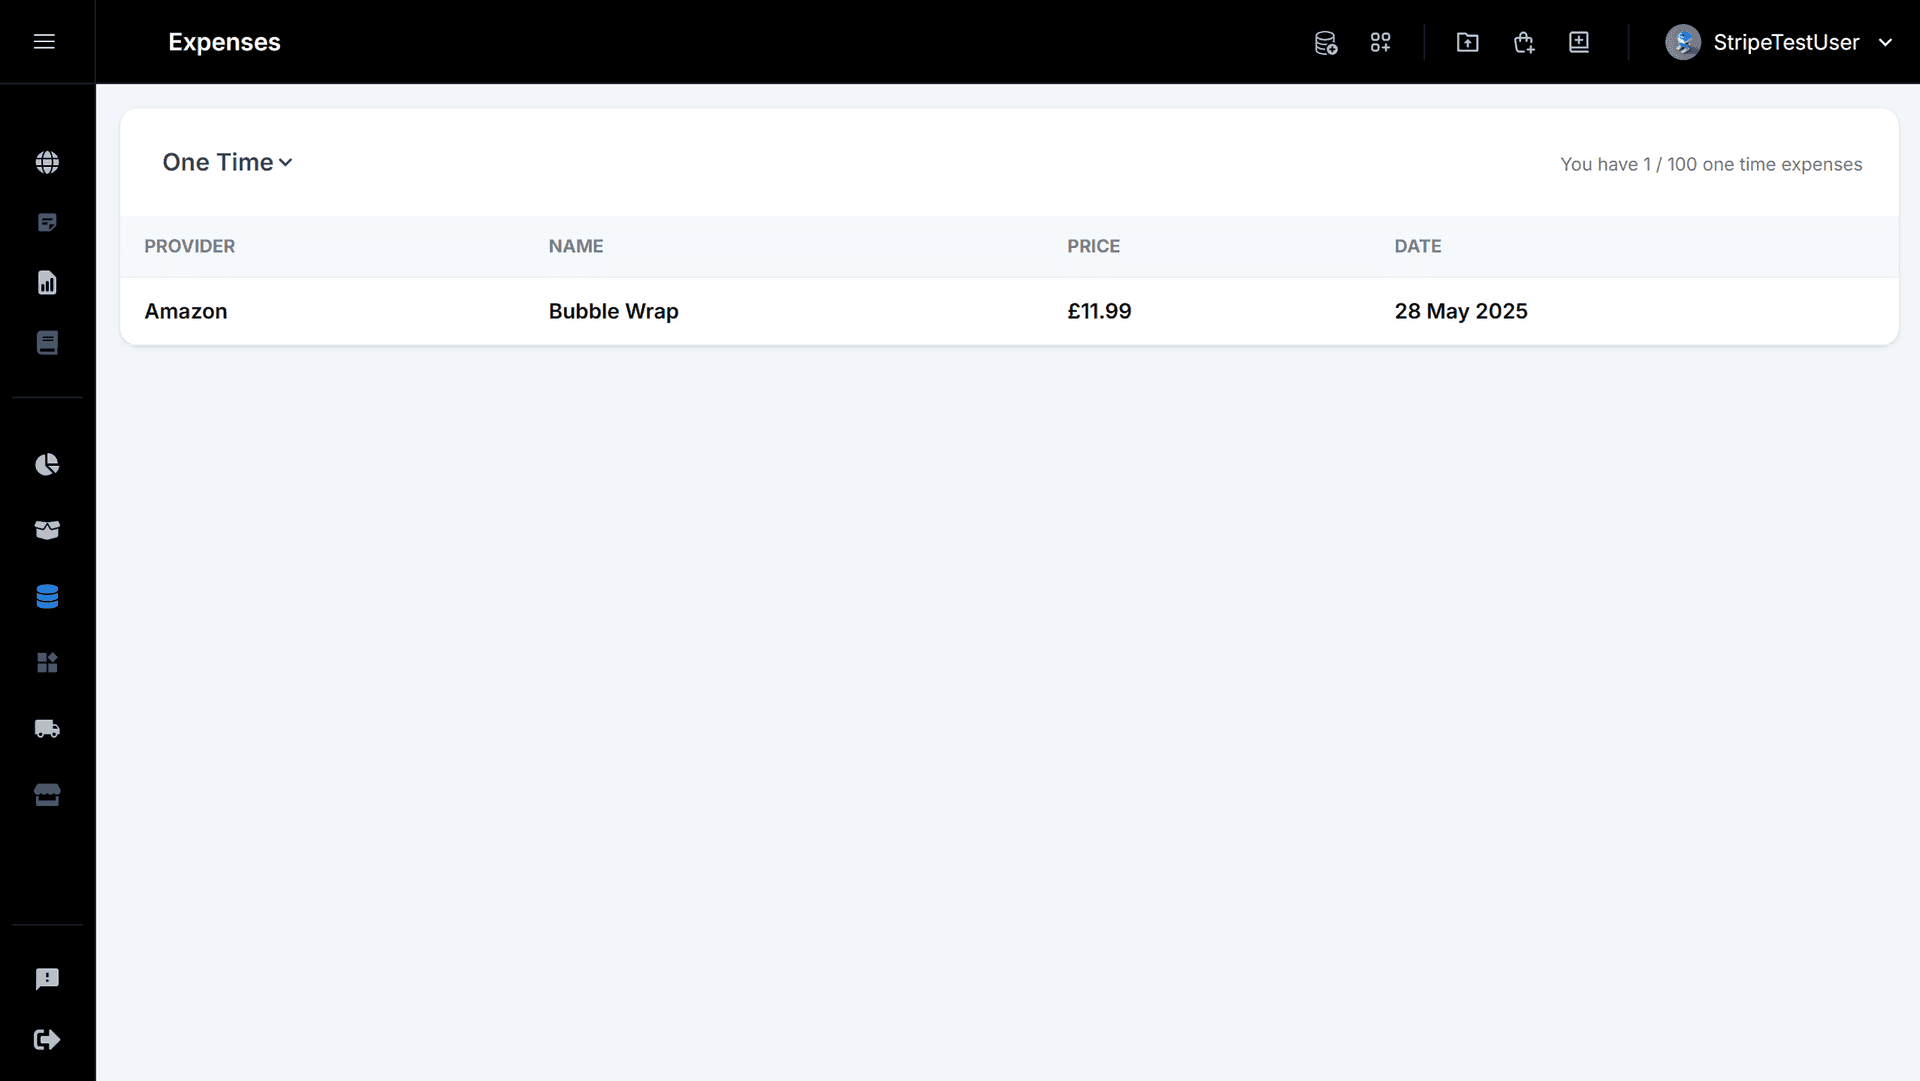The width and height of the screenshot is (1920, 1081).
Task: Open the globe dashboard icon in sidebar
Action: click(47, 162)
